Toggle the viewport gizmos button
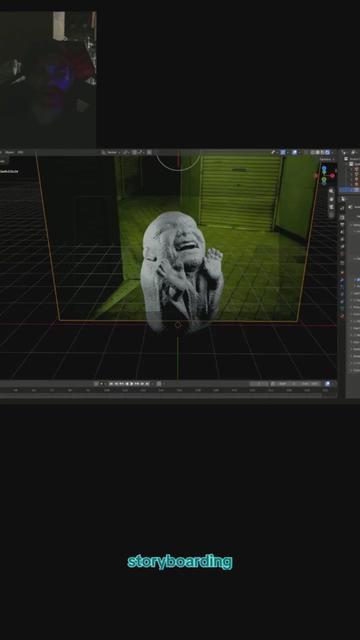The width and height of the screenshot is (360, 640). pyautogui.click(x=283, y=152)
